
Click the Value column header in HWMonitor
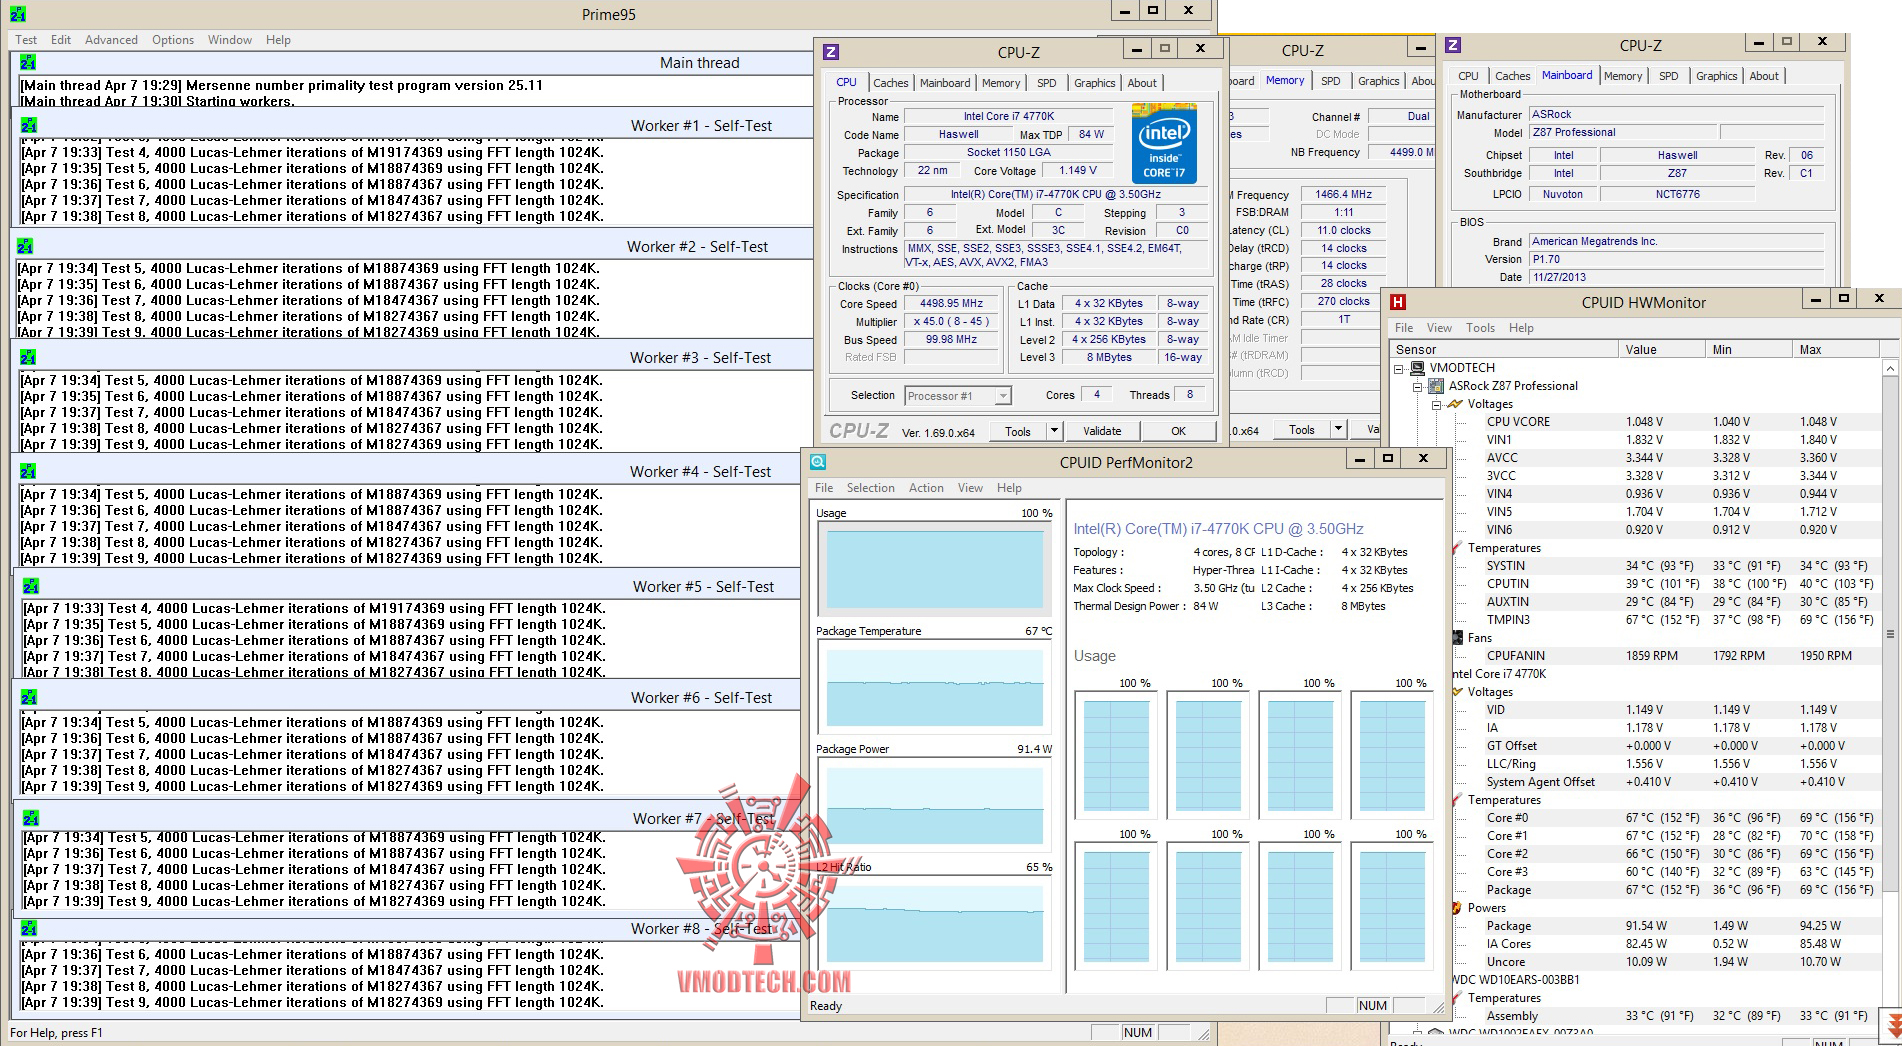(1661, 349)
